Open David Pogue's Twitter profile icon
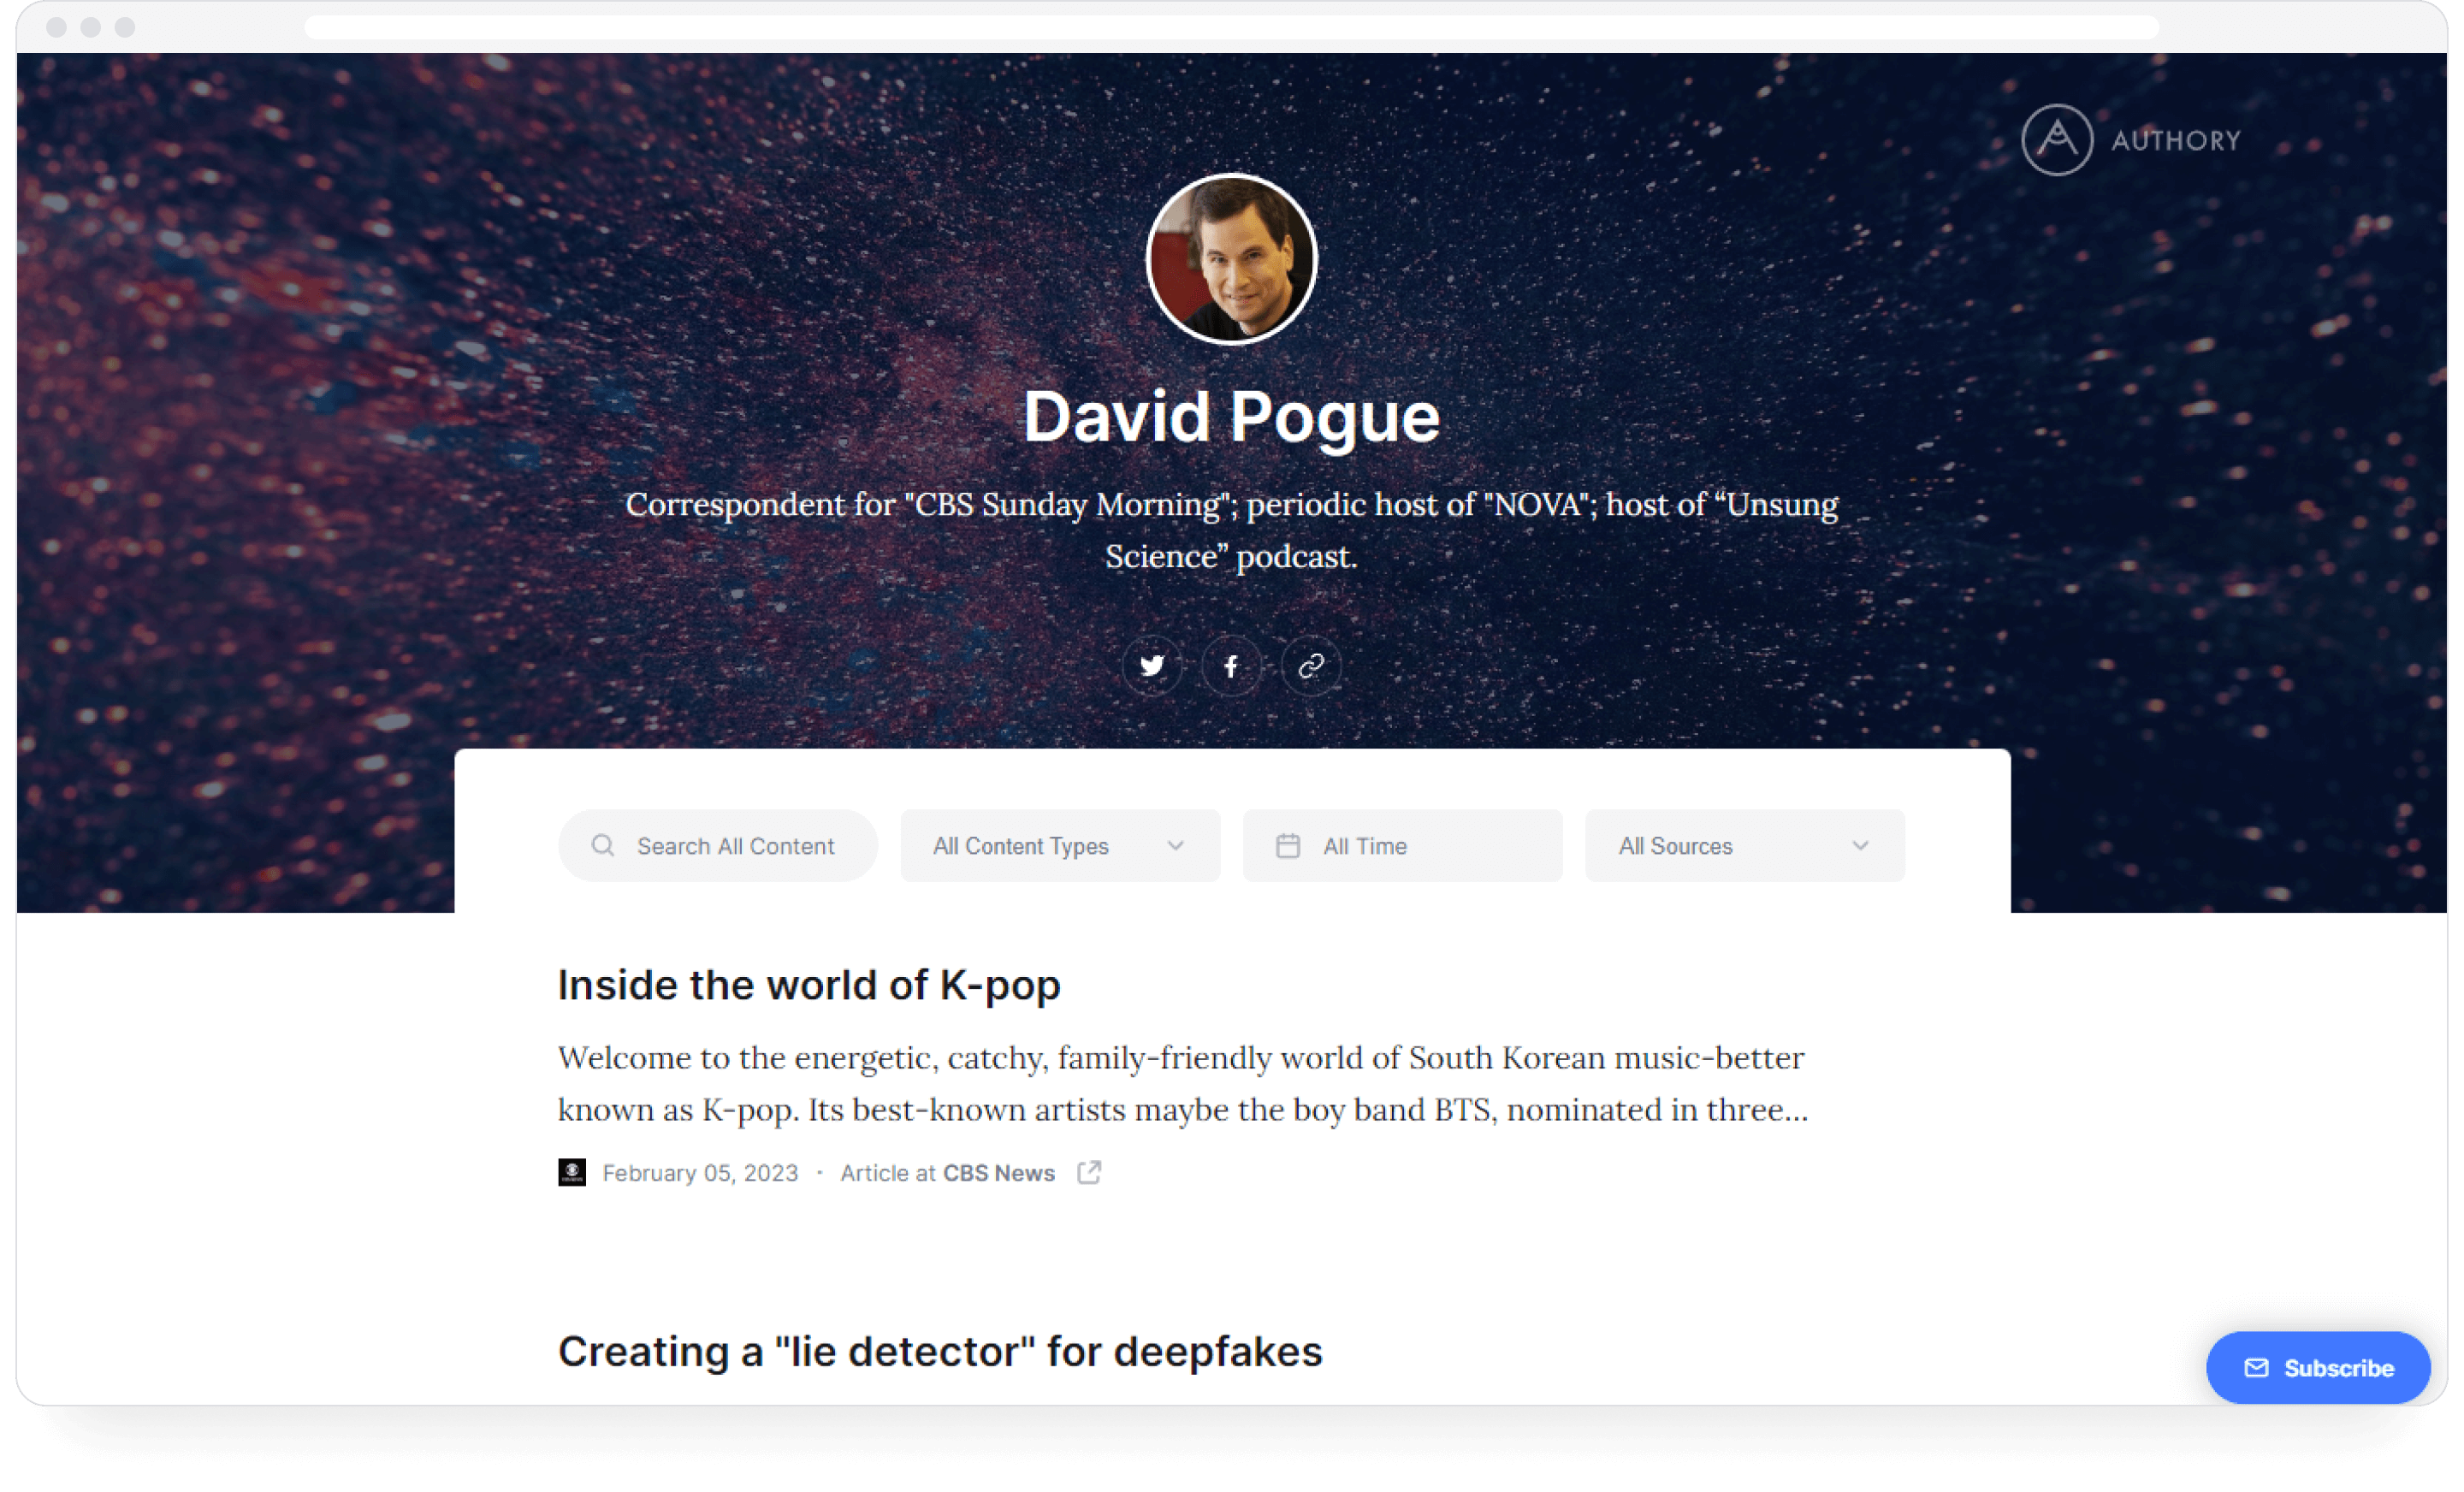Image resolution: width=2464 pixels, height=1492 pixels. (x=1152, y=666)
